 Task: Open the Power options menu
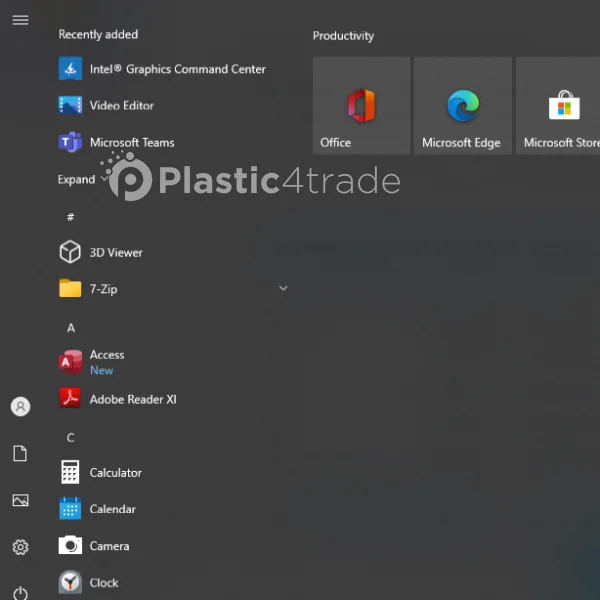[x=20, y=593]
